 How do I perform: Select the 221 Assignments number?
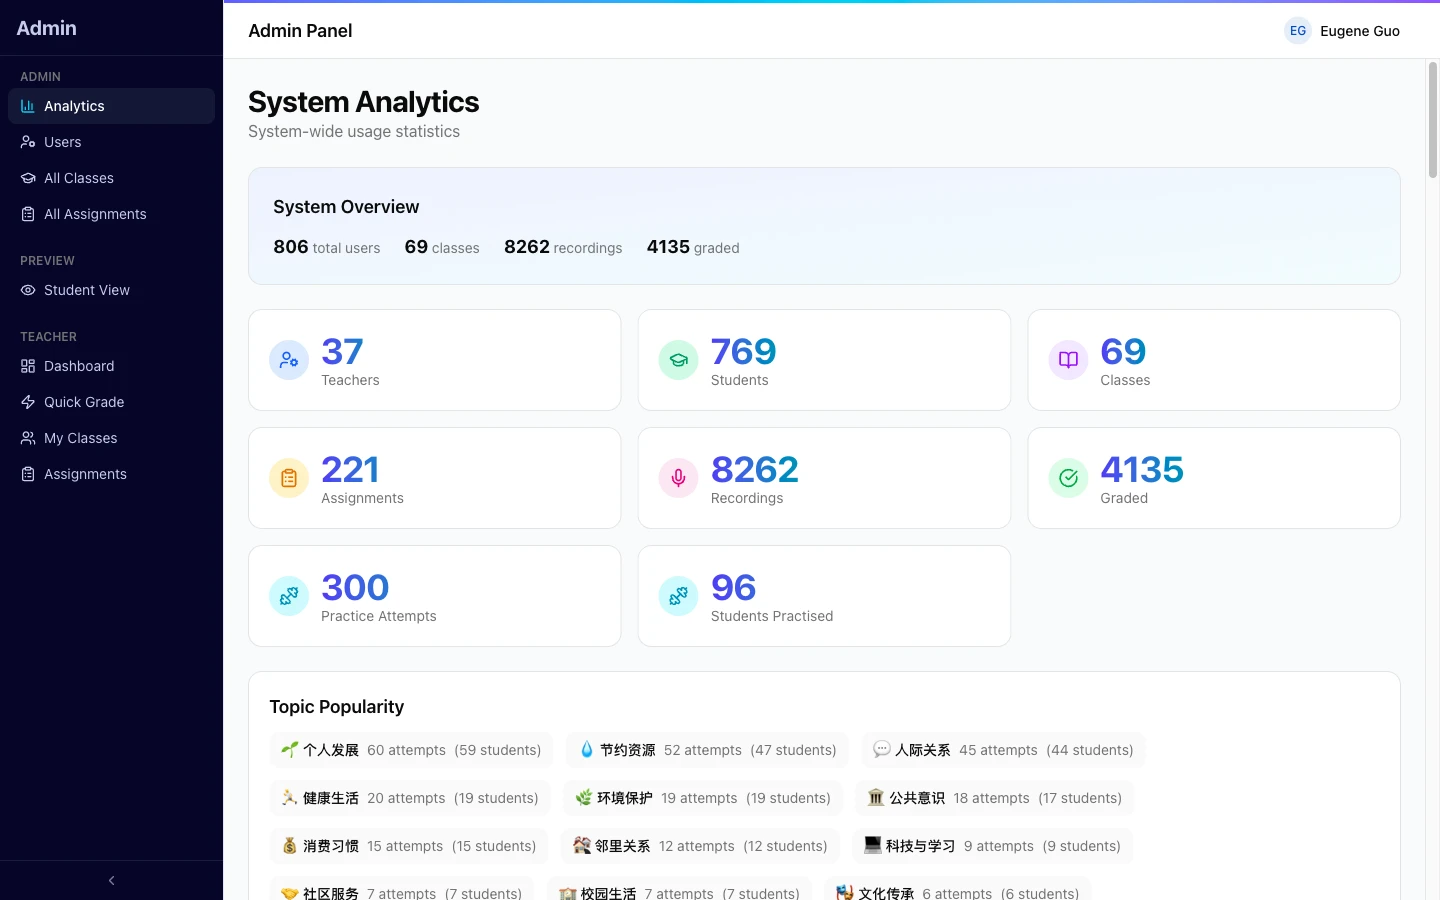(350, 469)
